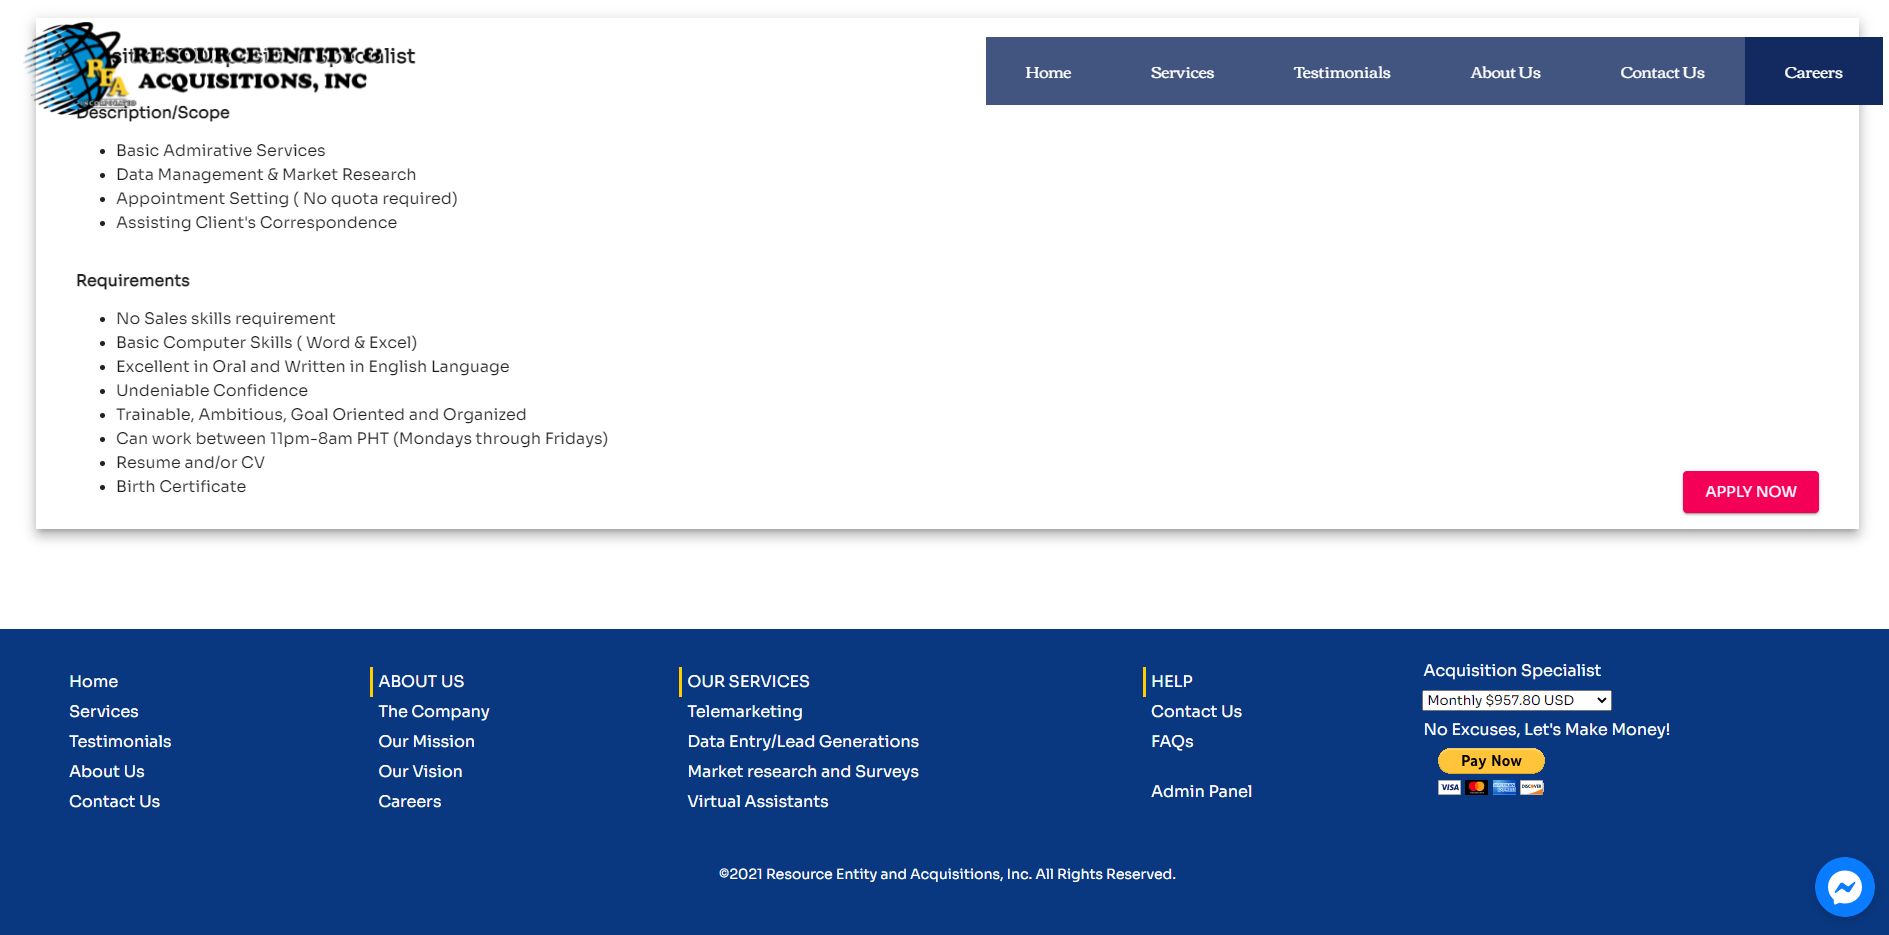Click the Resource Entity & Acquisitions logo
1889x935 pixels.
click(x=200, y=70)
